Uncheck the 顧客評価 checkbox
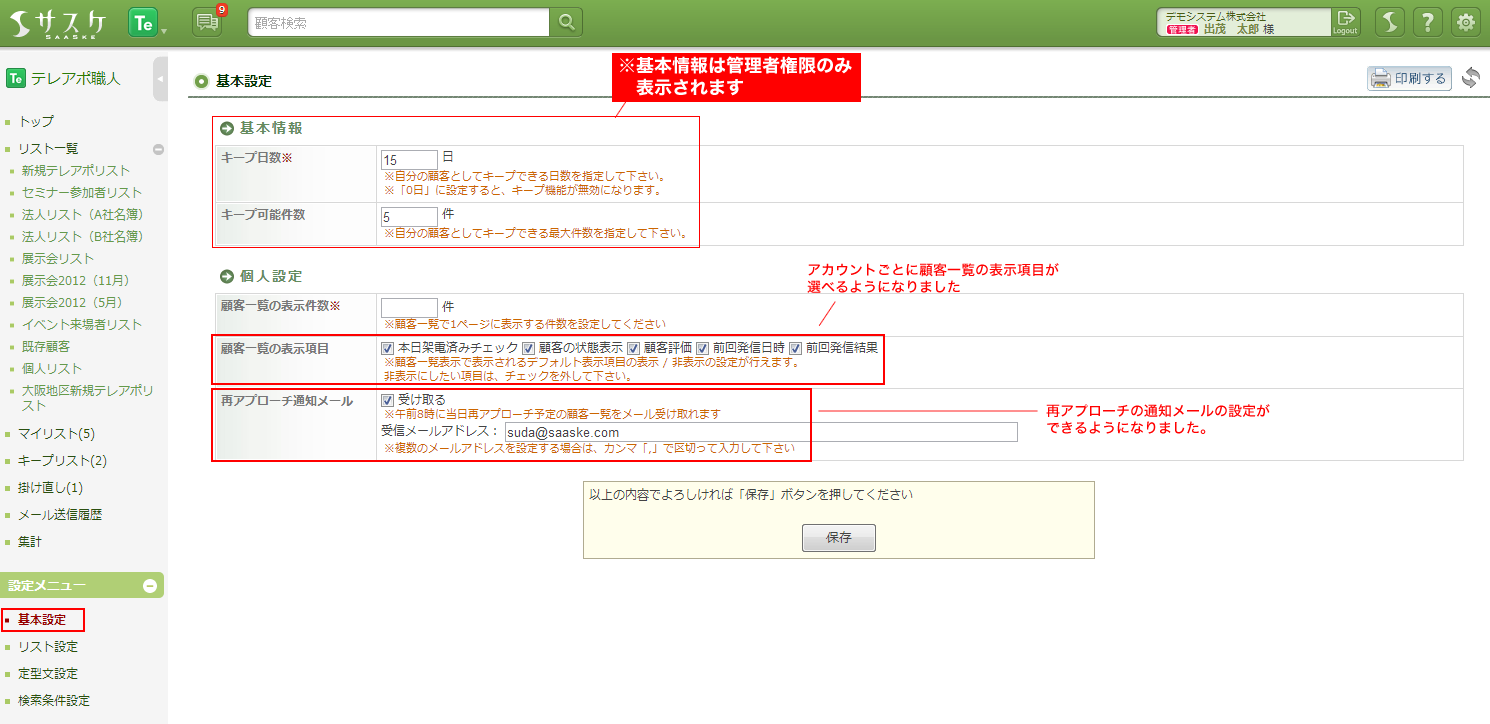 coord(634,348)
